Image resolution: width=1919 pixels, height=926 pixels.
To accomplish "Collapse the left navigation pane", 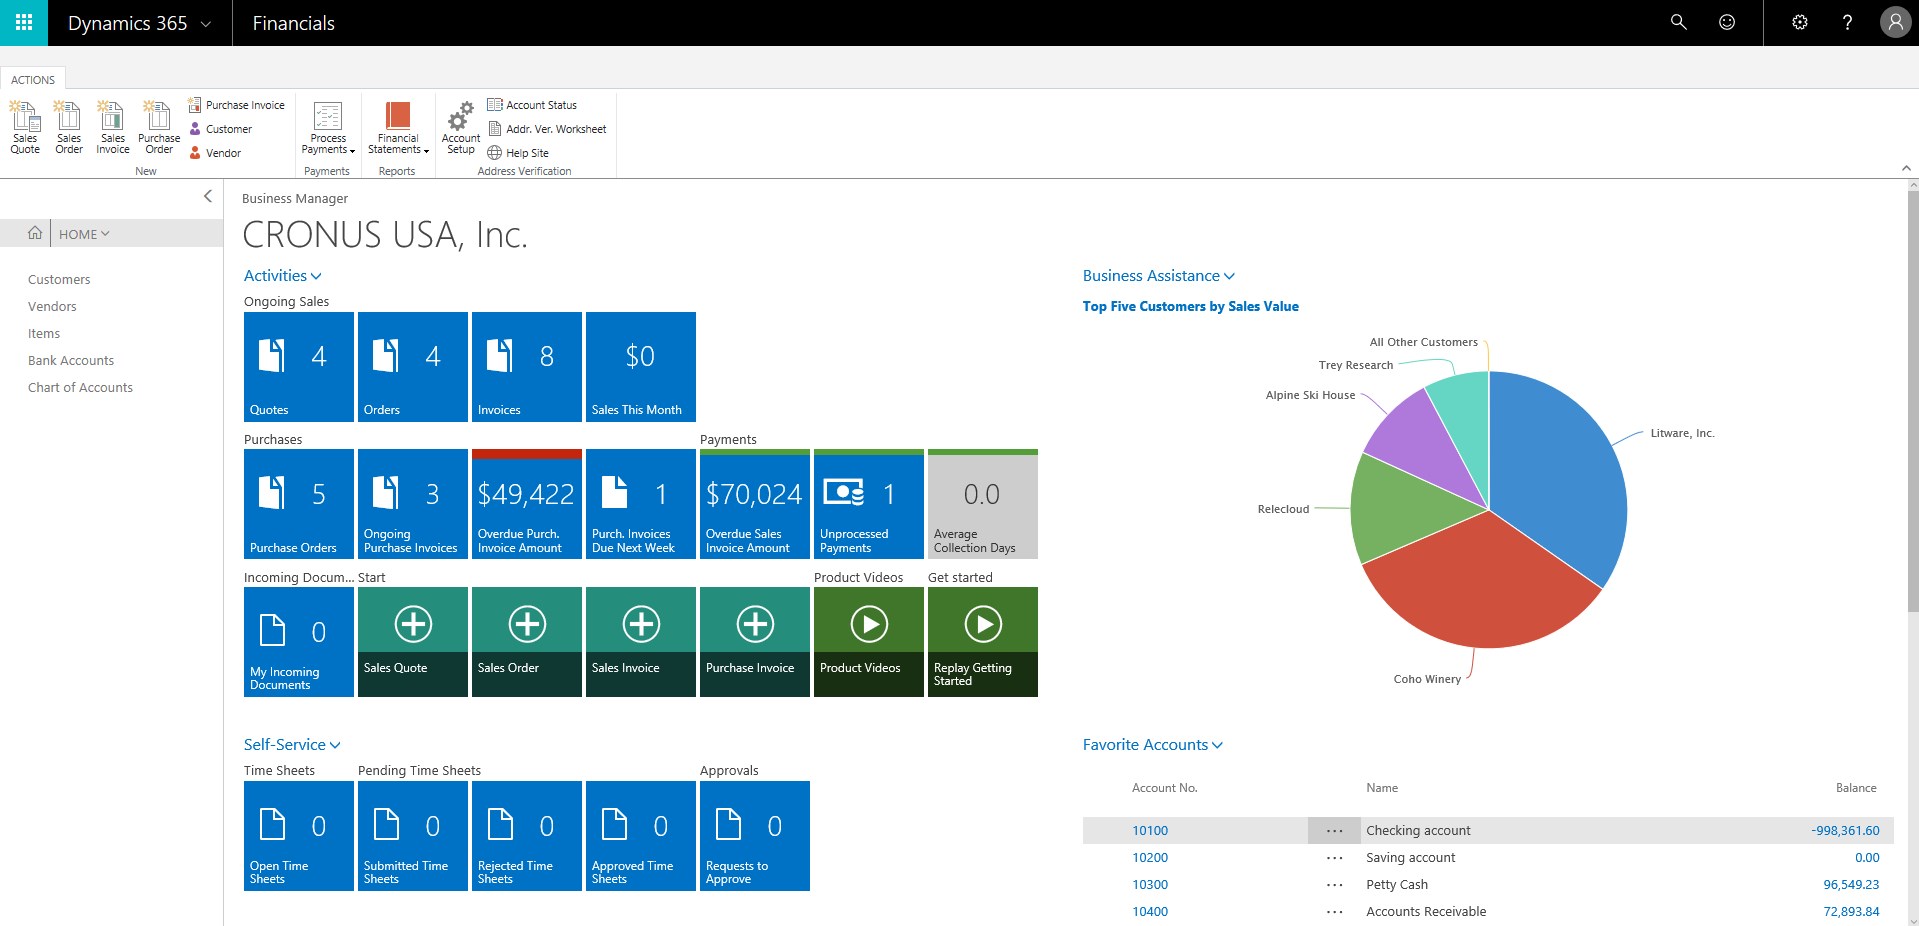I will click(x=207, y=196).
